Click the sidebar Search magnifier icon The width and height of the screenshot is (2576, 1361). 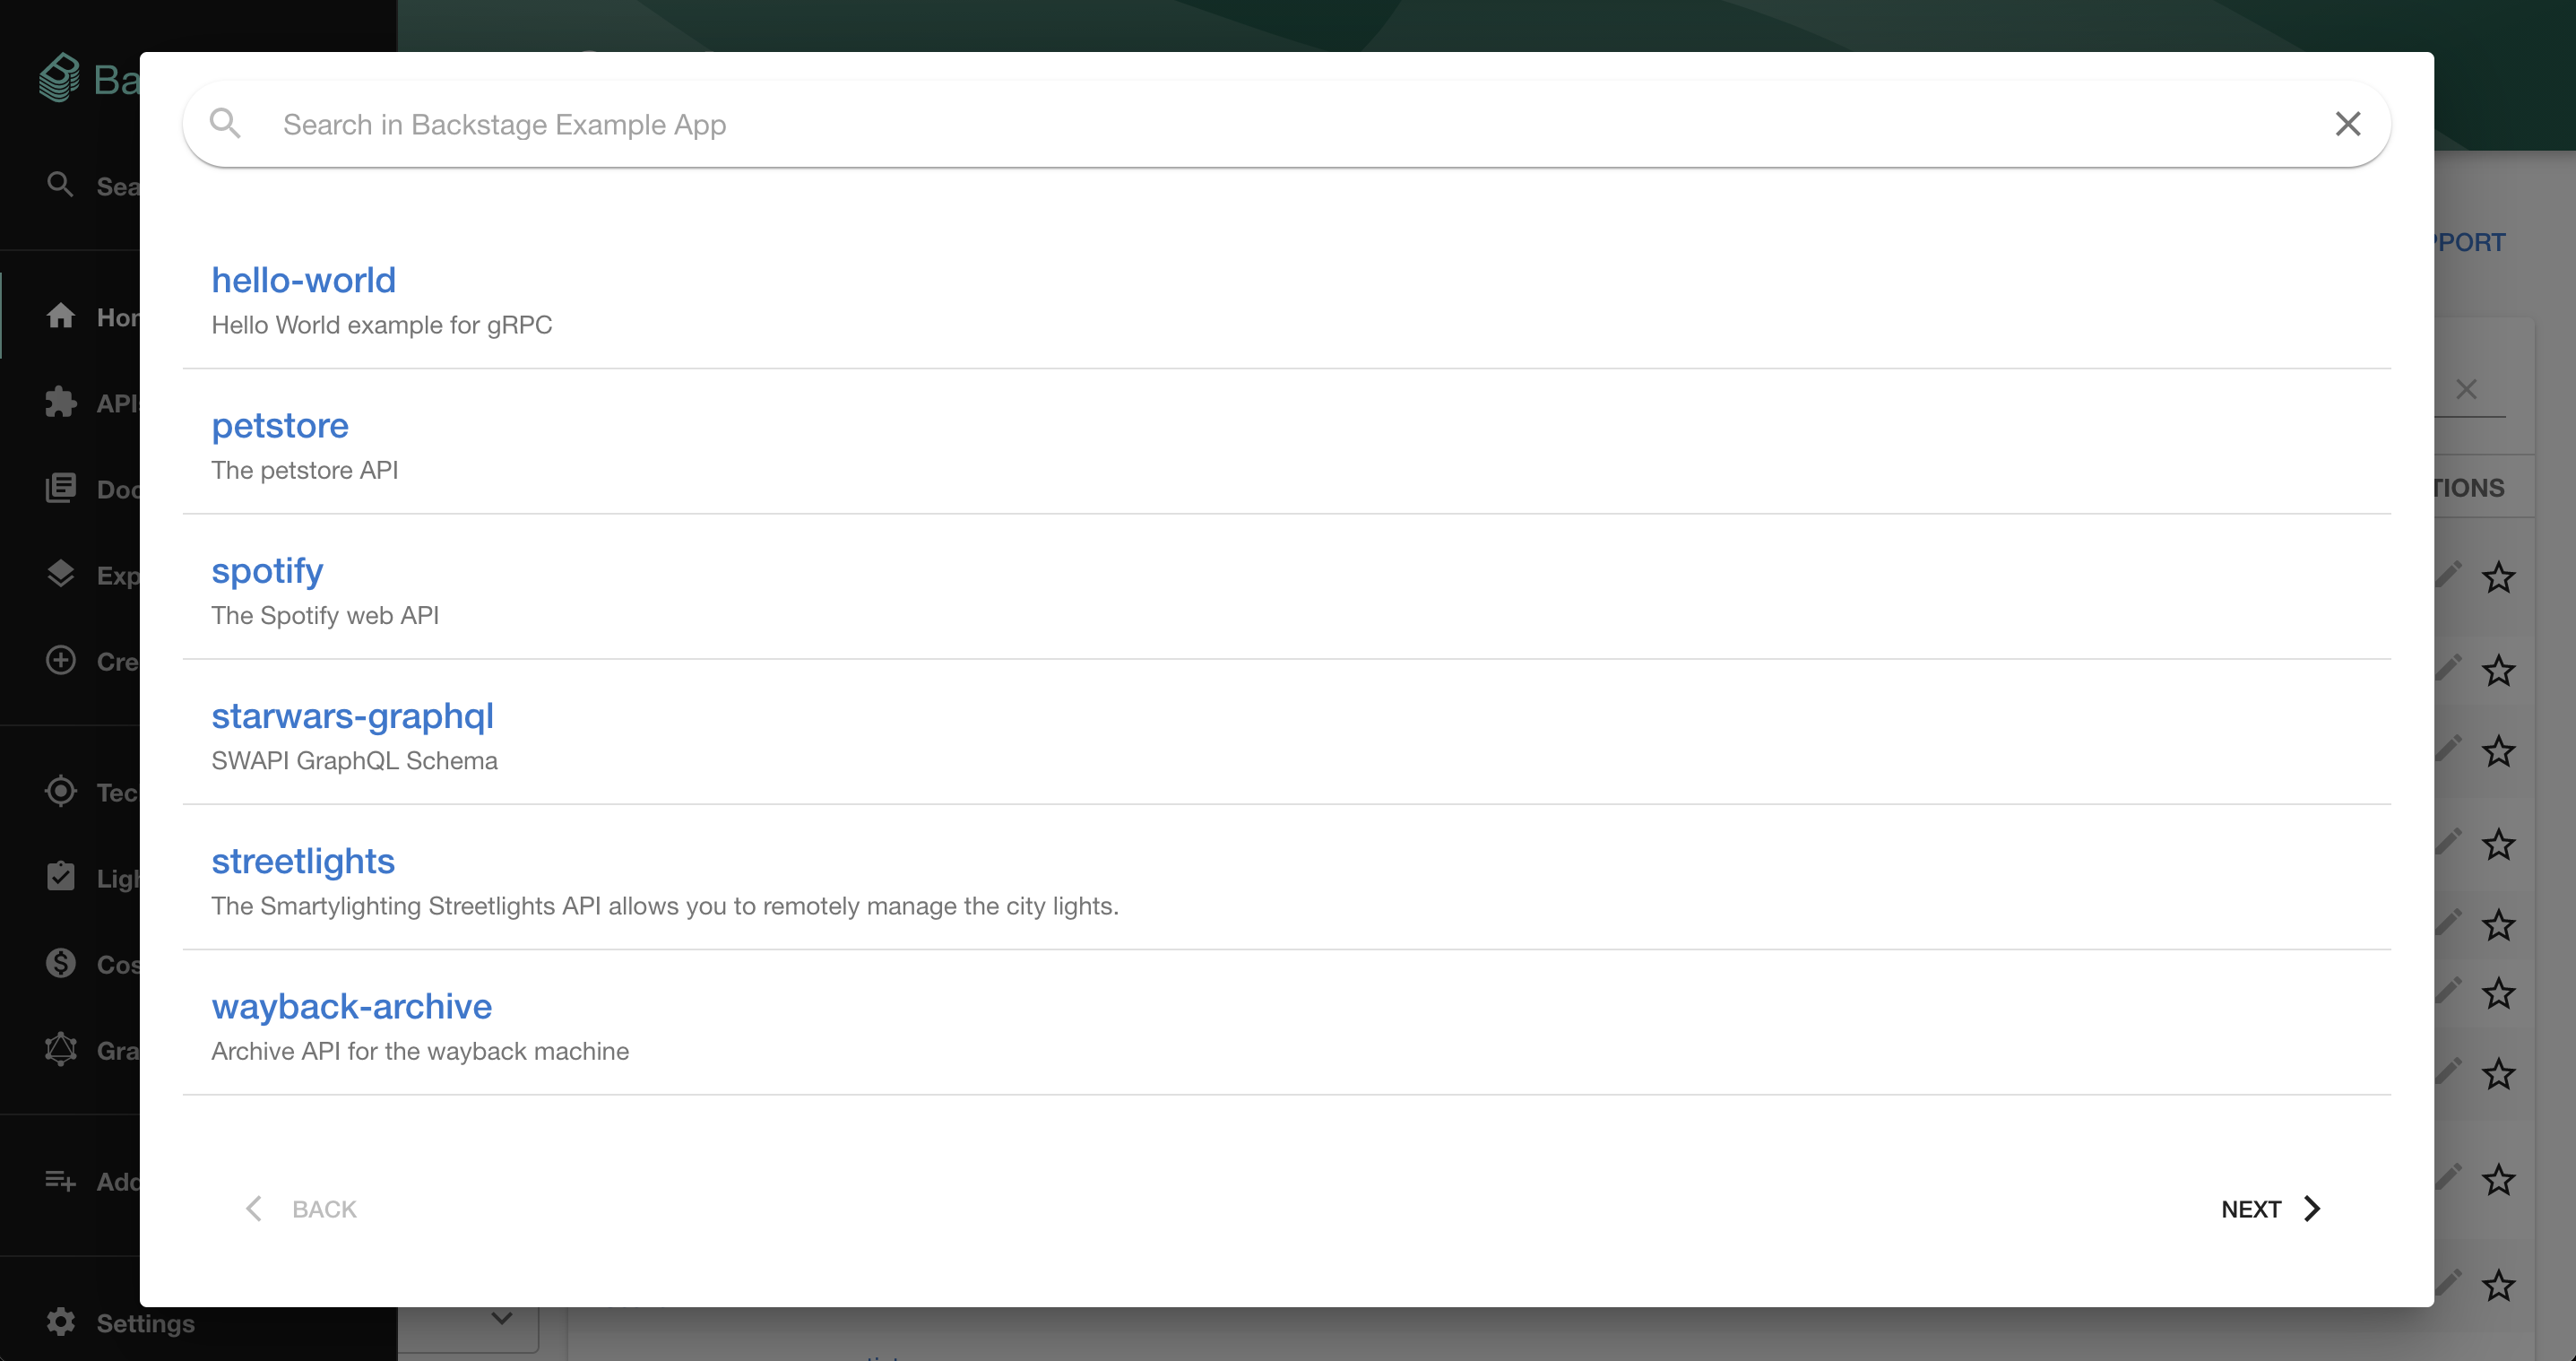[60, 185]
